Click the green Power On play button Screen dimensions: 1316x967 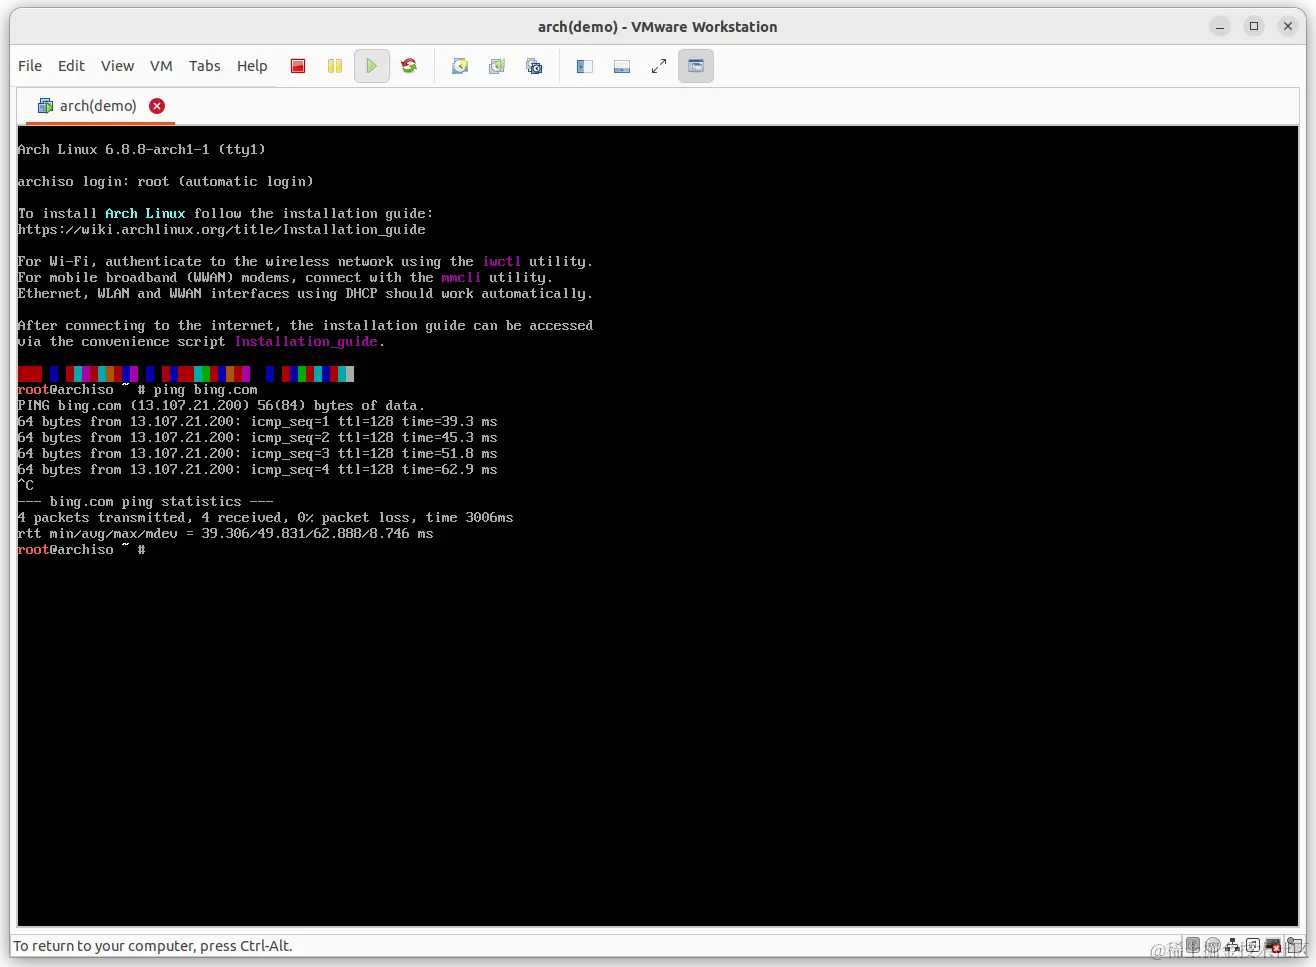click(372, 66)
